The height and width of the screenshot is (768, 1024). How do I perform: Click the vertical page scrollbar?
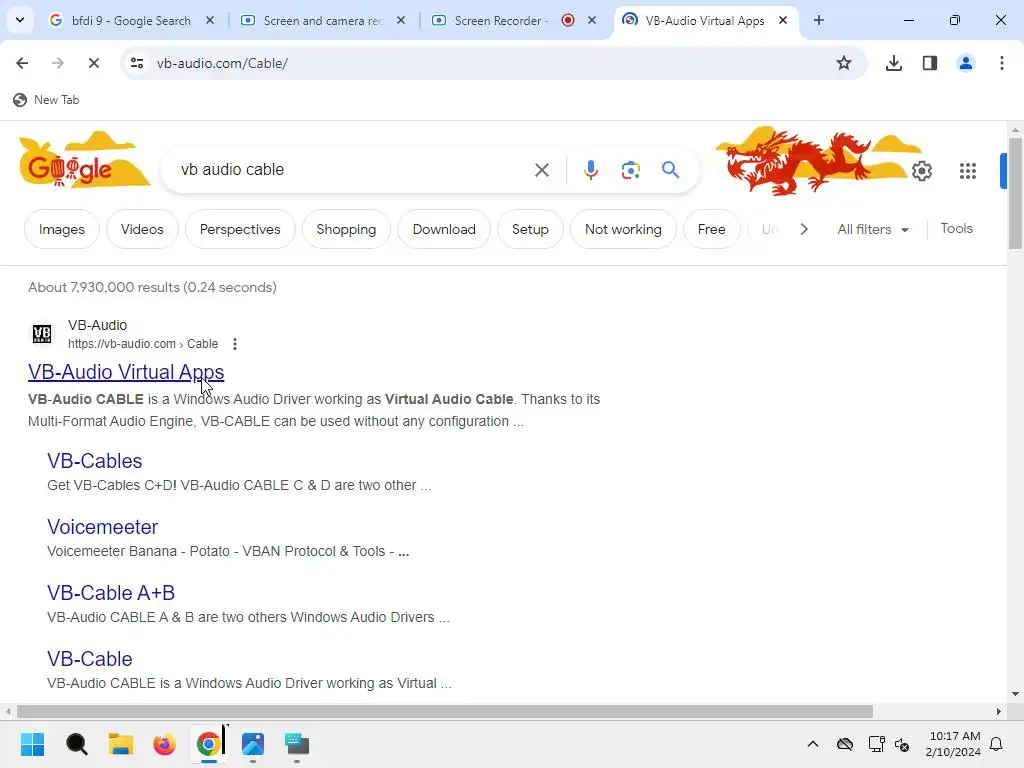1015,193
